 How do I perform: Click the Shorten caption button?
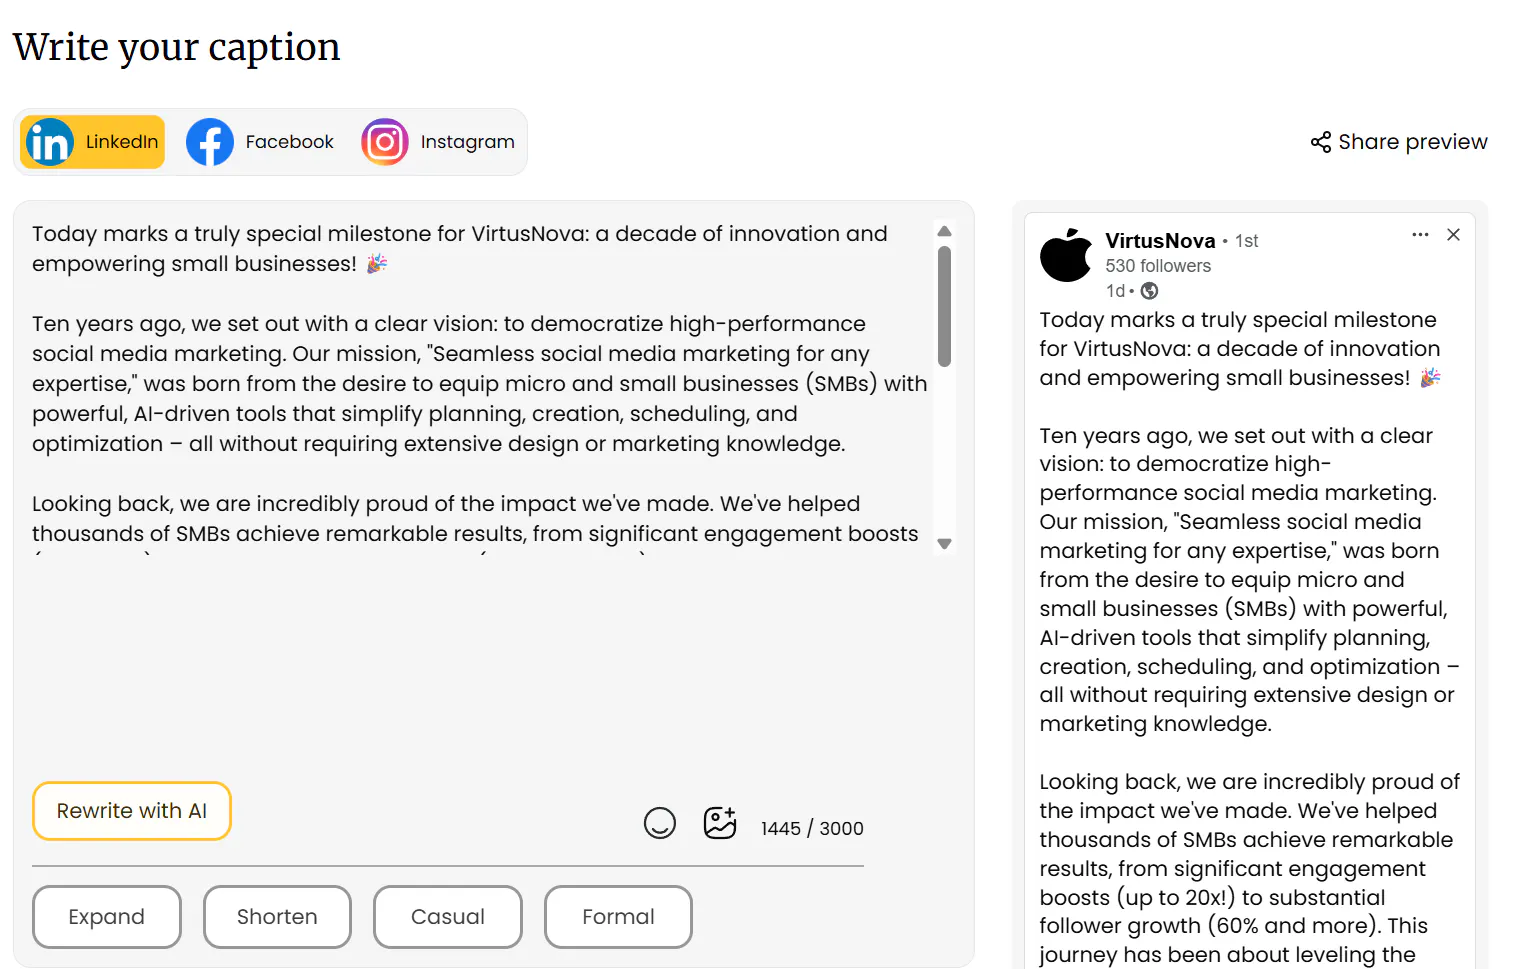[277, 917]
